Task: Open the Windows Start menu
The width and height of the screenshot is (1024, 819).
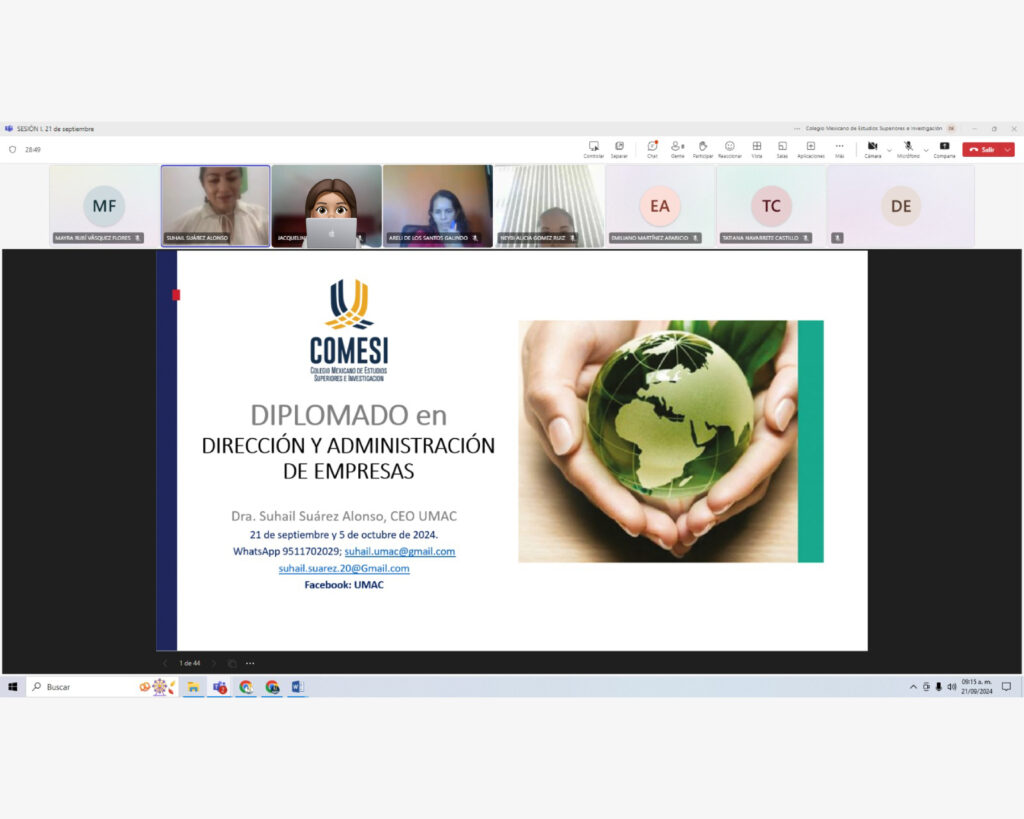Action: [12, 686]
